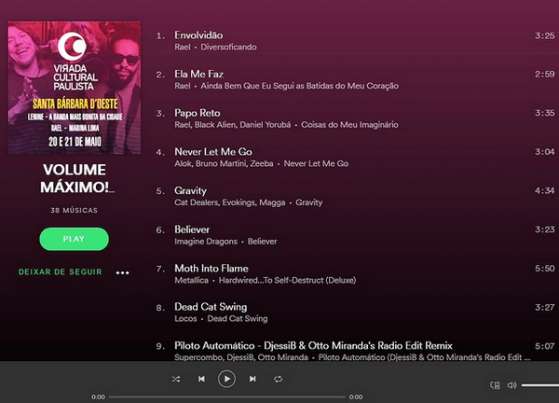Mute audio with speaker icon
The width and height of the screenshot is (559, 403).
click(512, 385)
